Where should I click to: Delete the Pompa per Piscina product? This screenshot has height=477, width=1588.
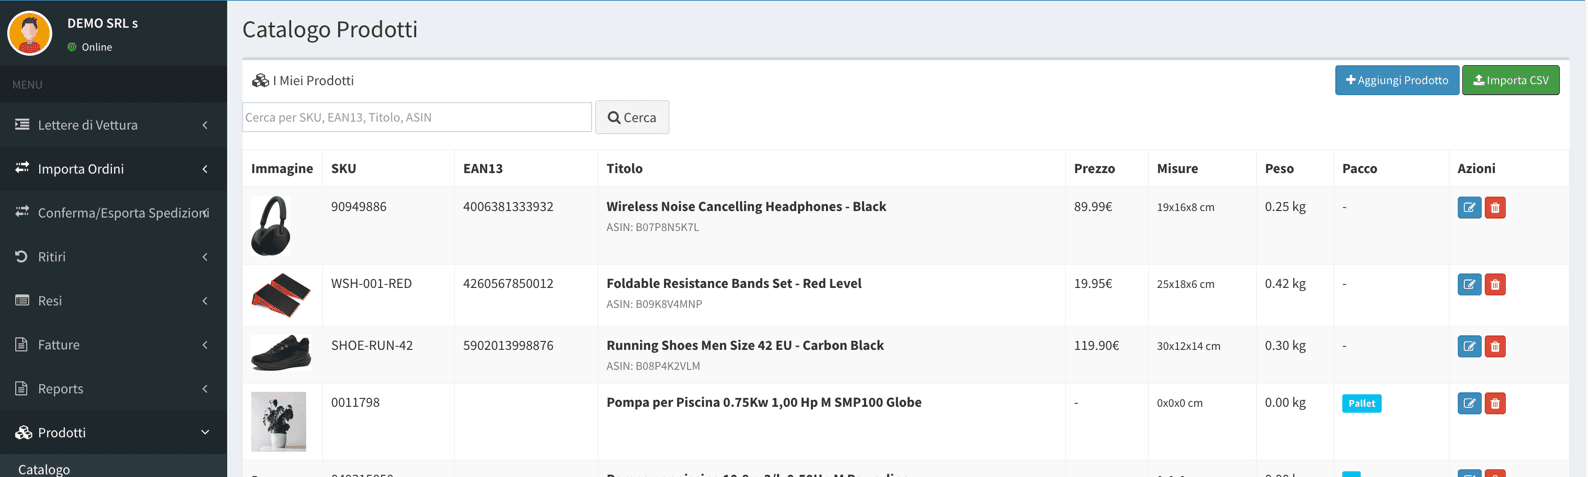click(1495, 404)
